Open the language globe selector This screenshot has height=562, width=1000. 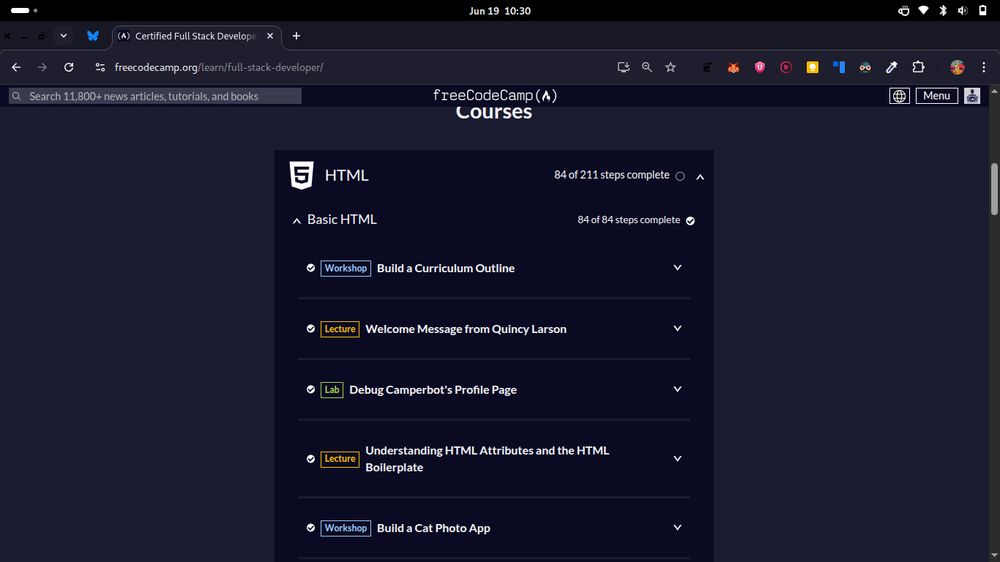(x=899, y=96)
